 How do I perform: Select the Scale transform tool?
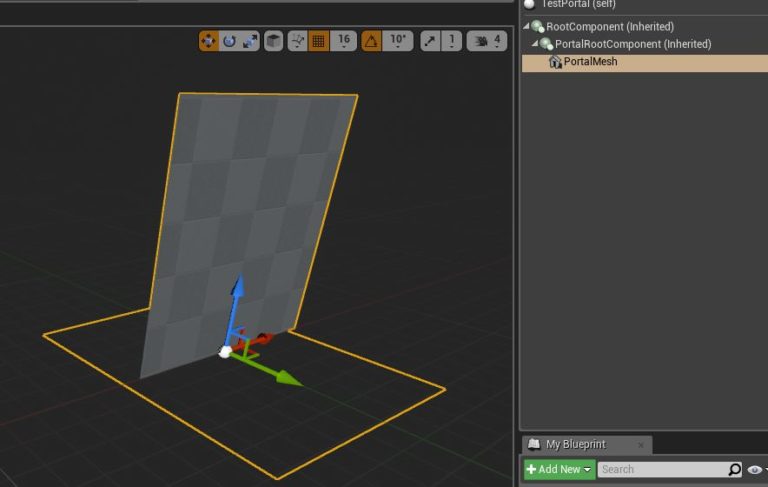tap(250, 41)
